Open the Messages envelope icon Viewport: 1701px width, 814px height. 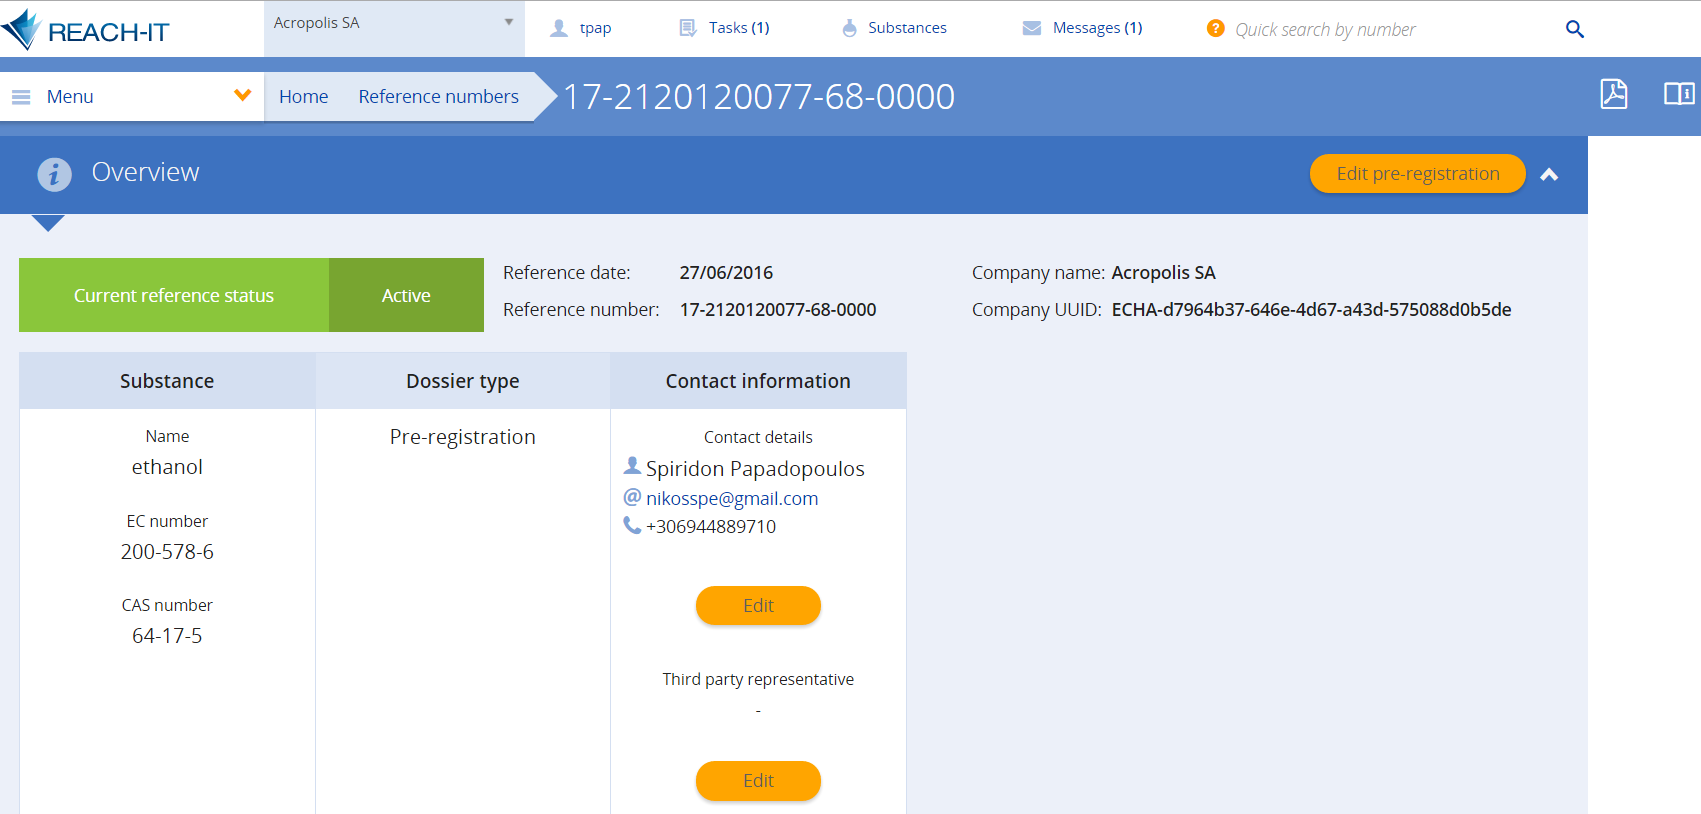1032,28
